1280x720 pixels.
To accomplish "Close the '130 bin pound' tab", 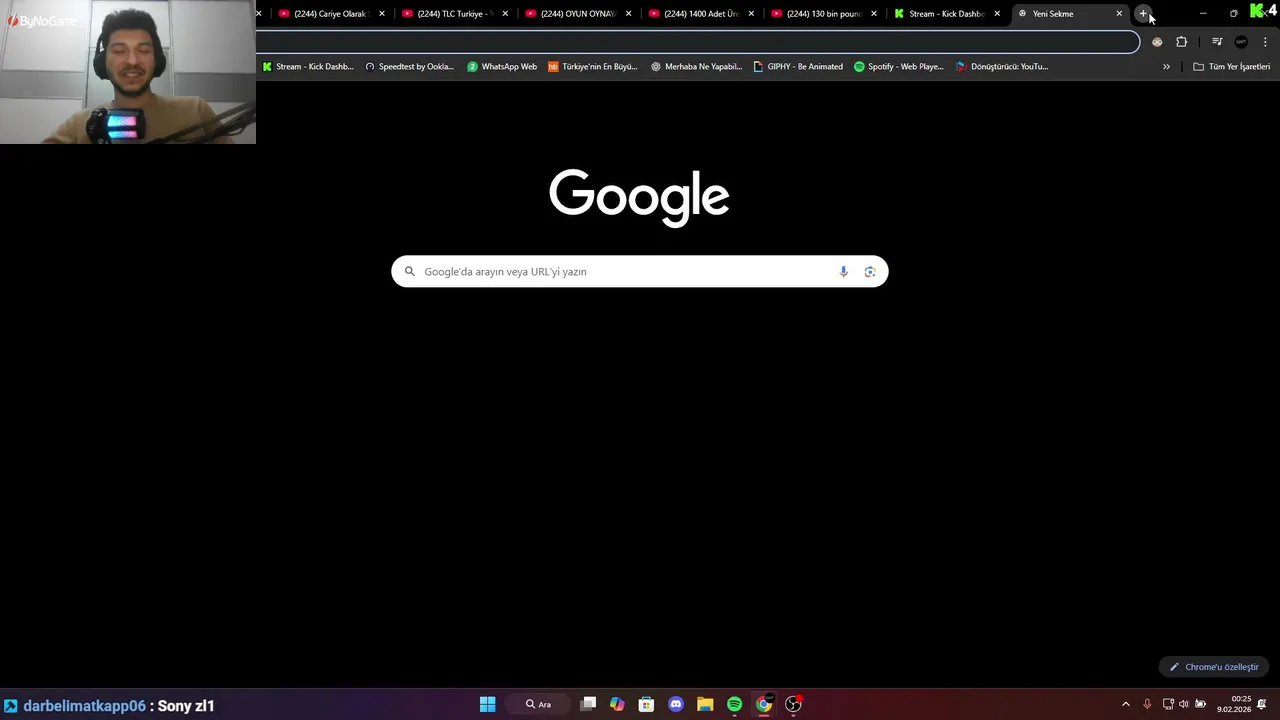I will click(874, 14).
